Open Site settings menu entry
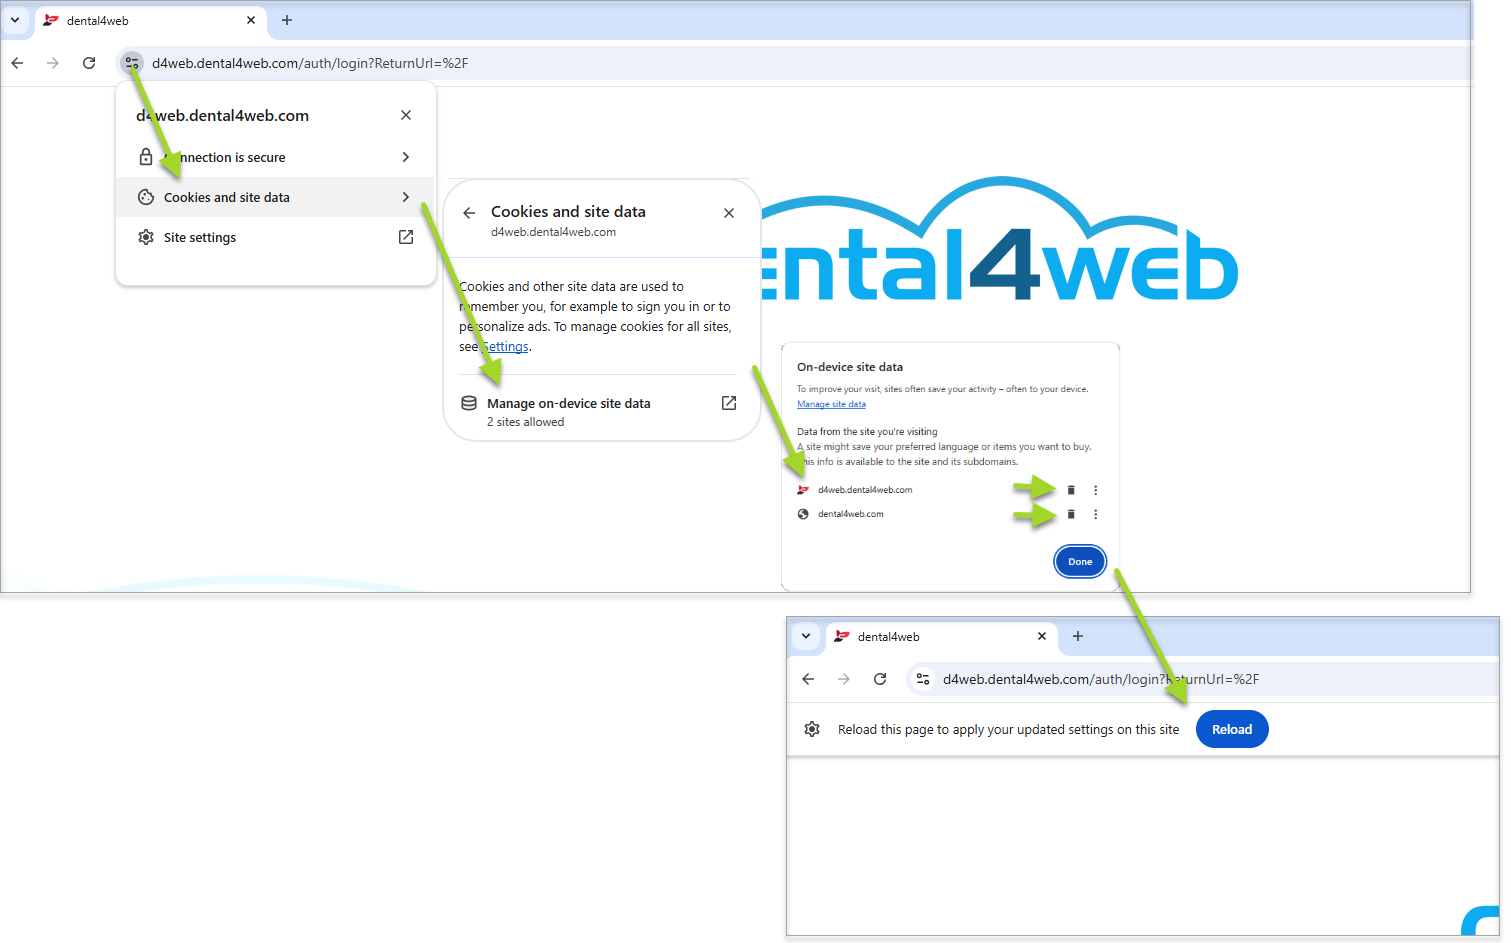 point(200,237)
